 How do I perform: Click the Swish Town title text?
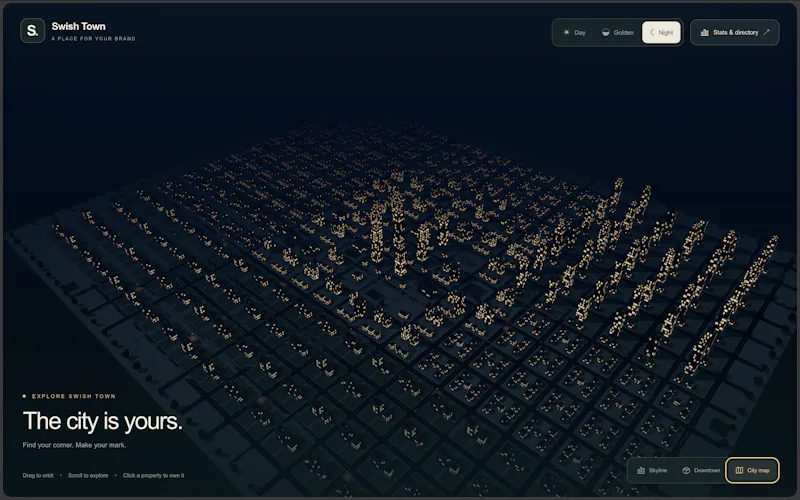pos(79,27)
